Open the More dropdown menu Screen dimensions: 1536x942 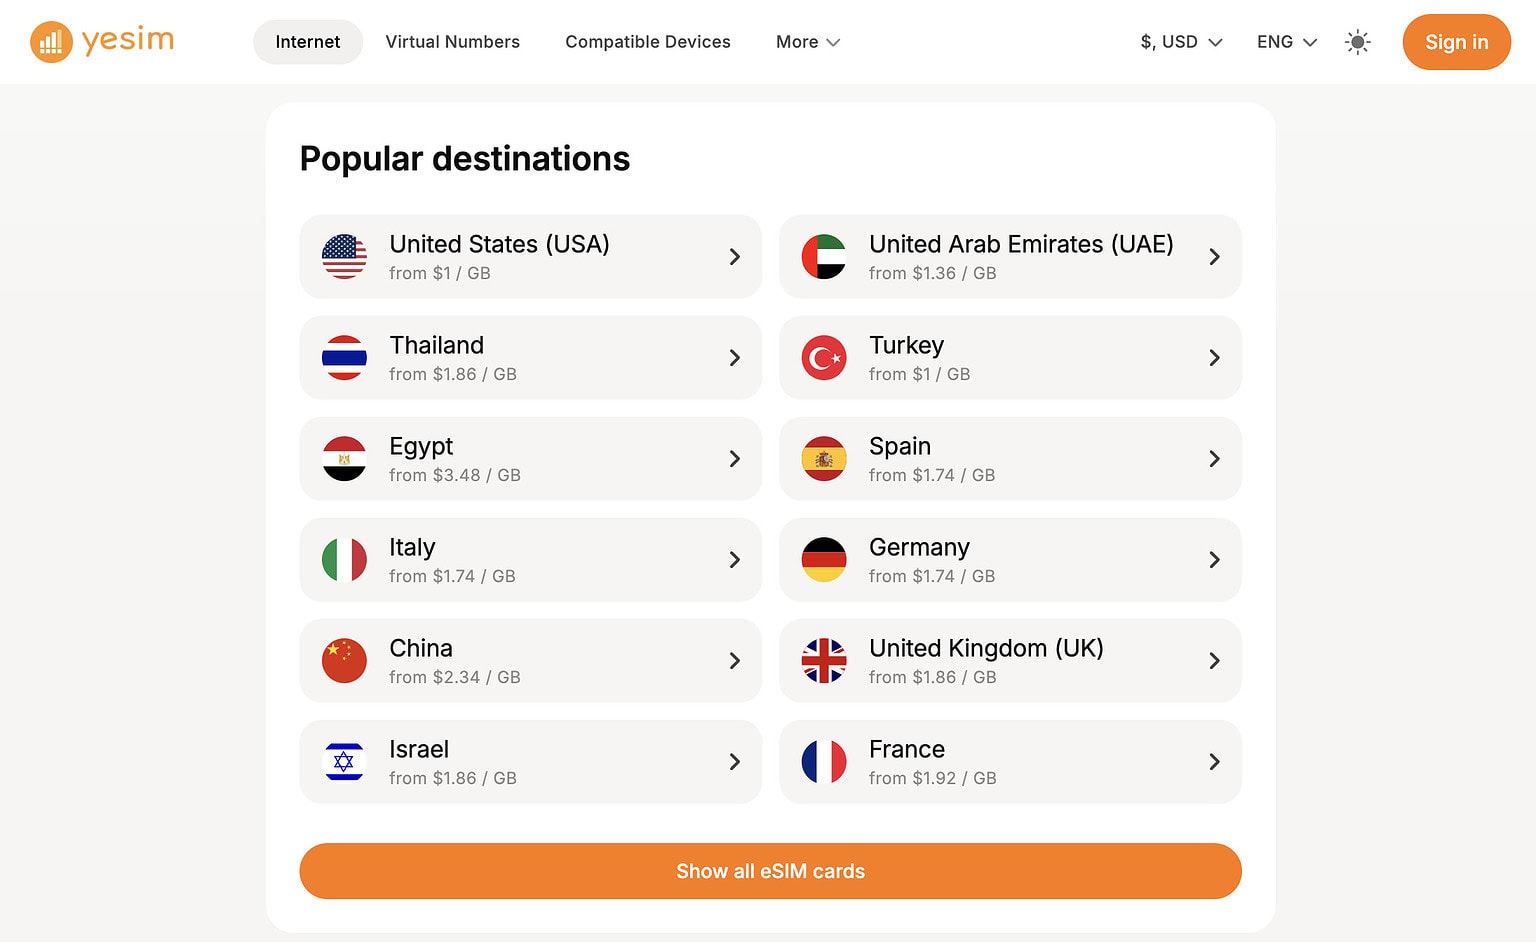point(807,42)
